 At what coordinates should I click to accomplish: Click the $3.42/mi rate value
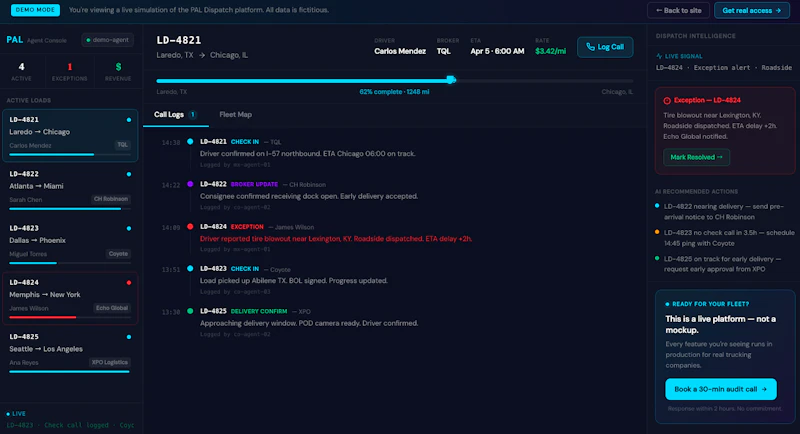tap(551, 51)
